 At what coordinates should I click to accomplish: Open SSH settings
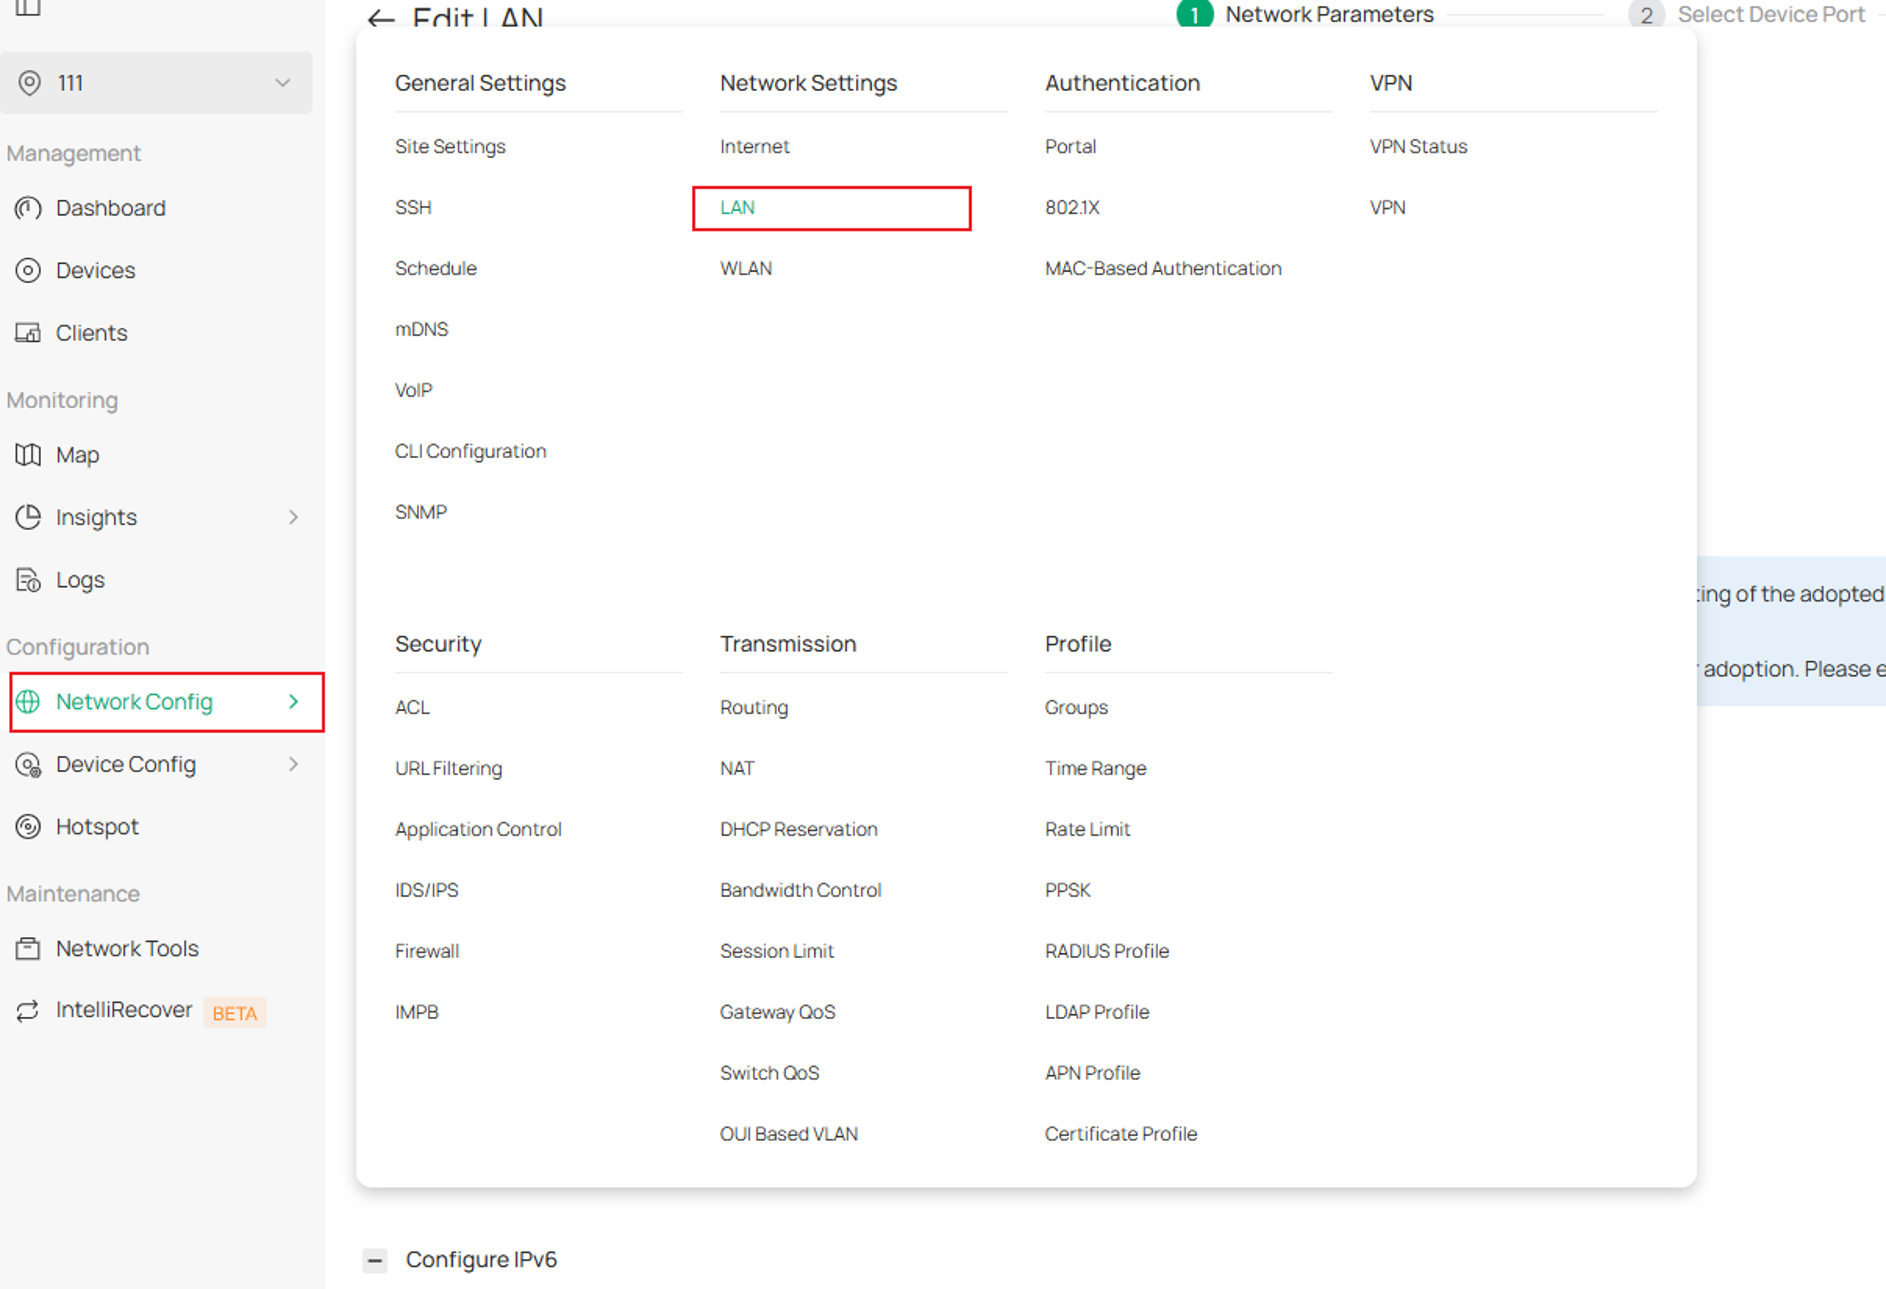[413, 207]
